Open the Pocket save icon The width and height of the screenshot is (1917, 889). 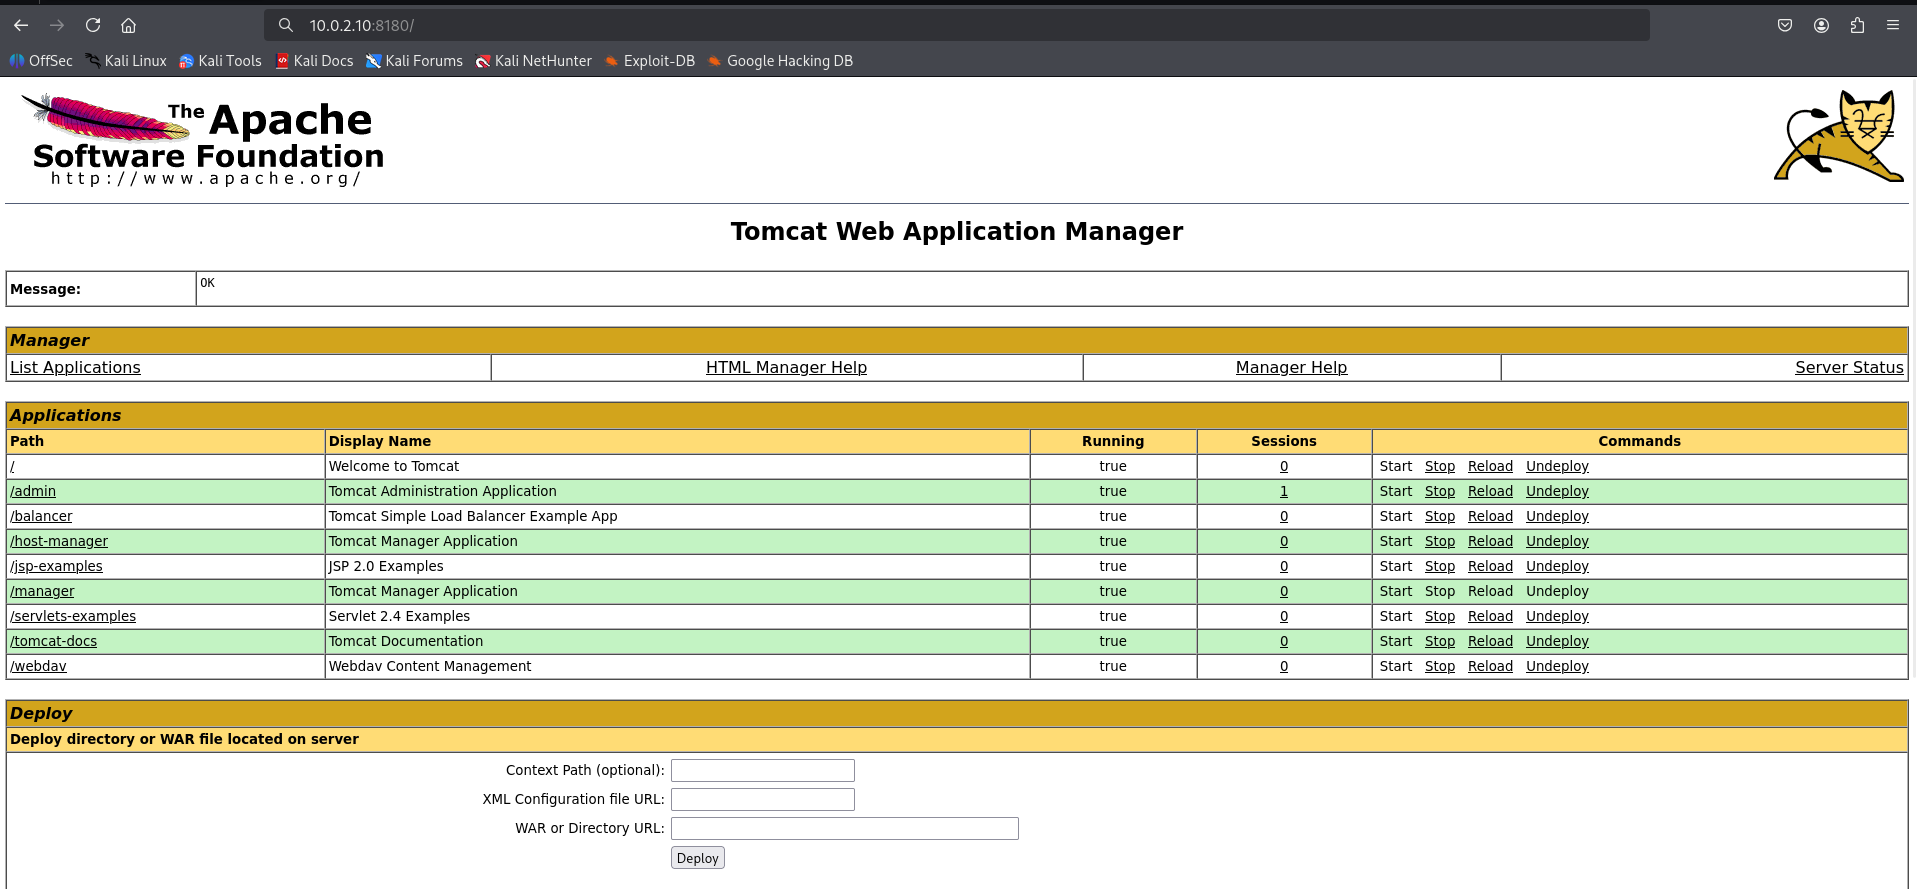pos(1785,25)
